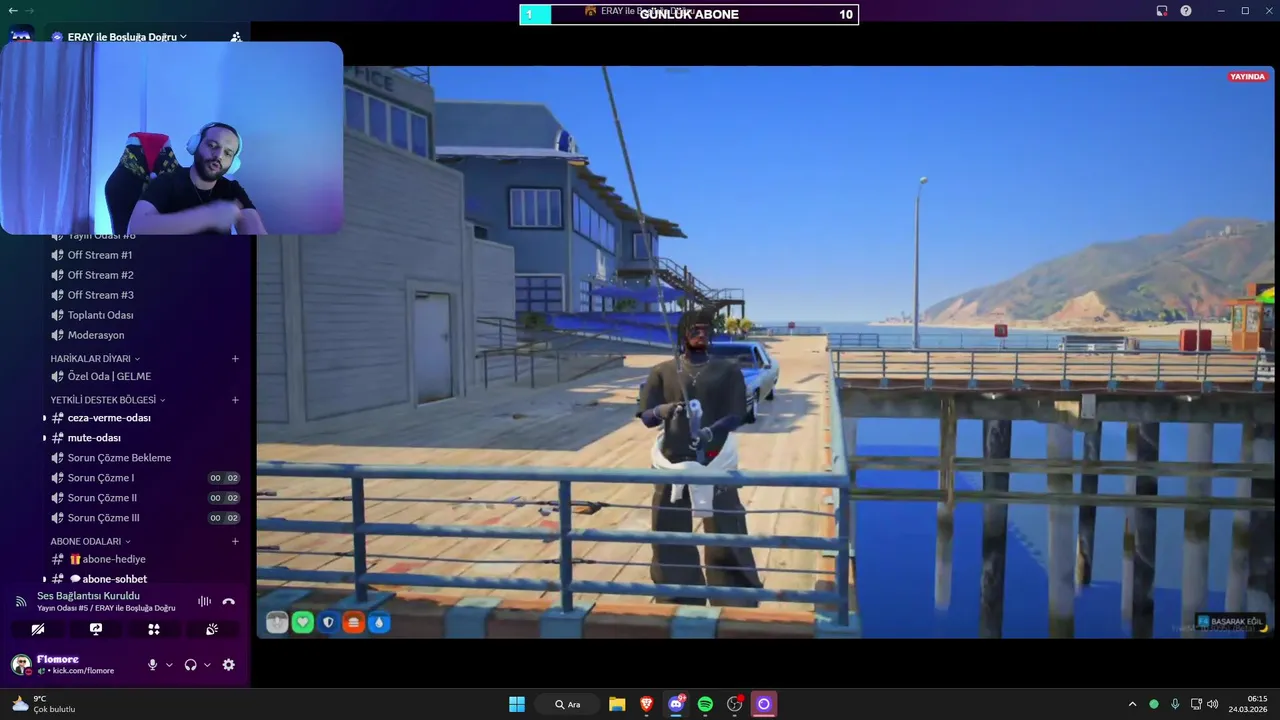Go back with the back arrow

(x=13, y=10)
